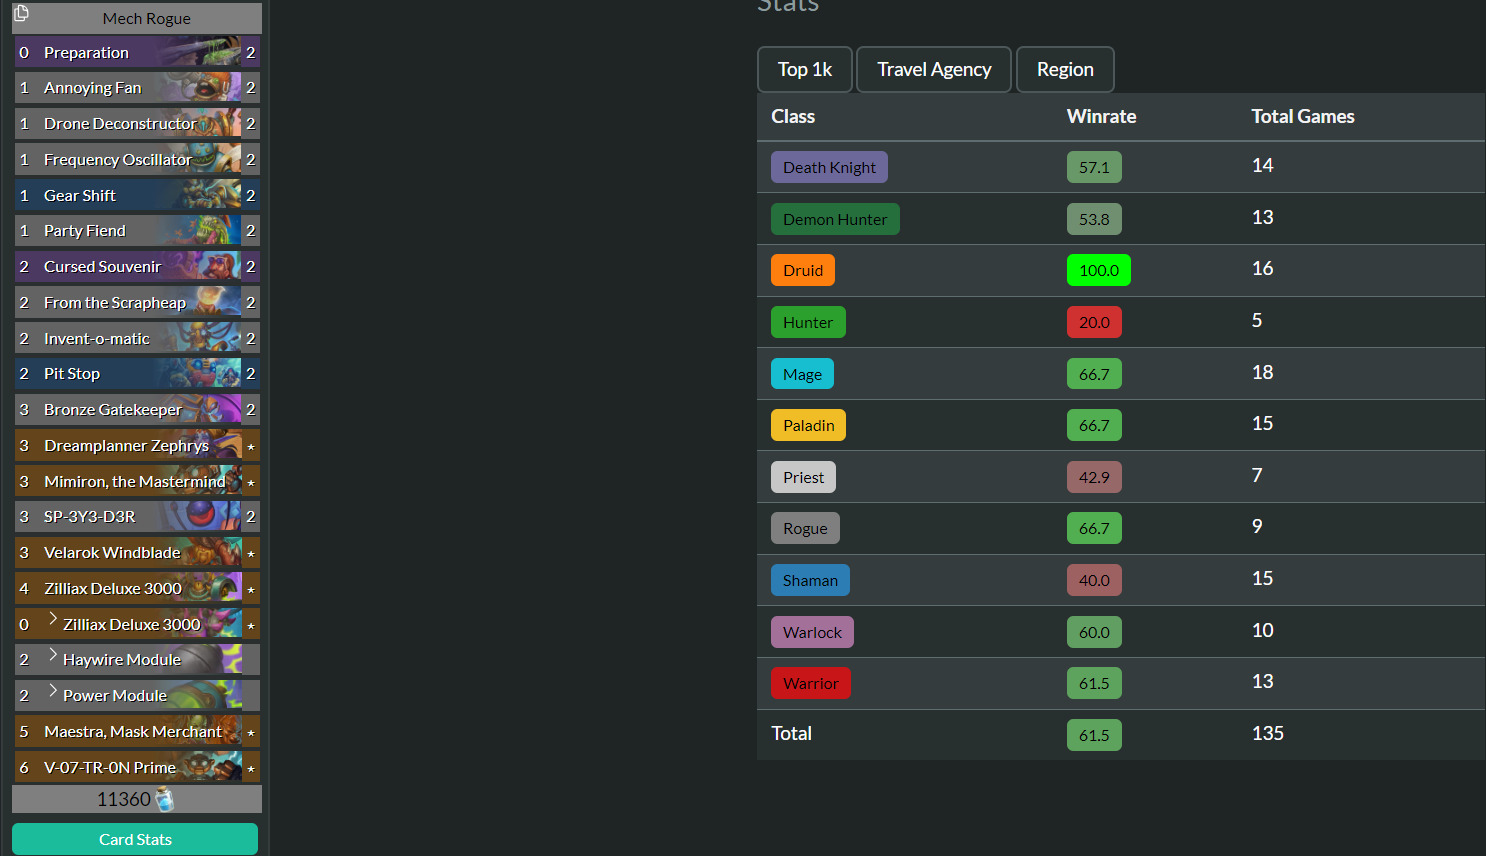
Task: Click the Winrate column header
Action: pyautogui.click(x=1101, y=117)
